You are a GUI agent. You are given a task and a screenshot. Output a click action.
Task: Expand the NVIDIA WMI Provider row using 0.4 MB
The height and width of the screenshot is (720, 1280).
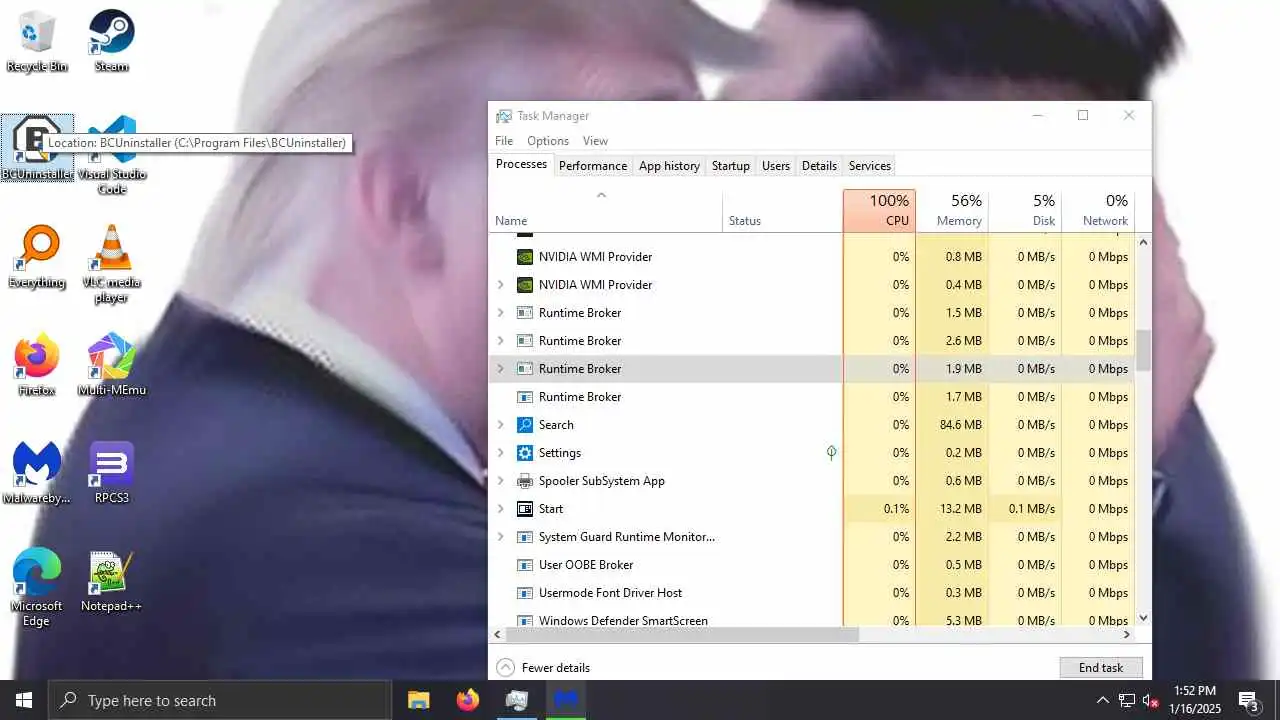click(501, 285)
